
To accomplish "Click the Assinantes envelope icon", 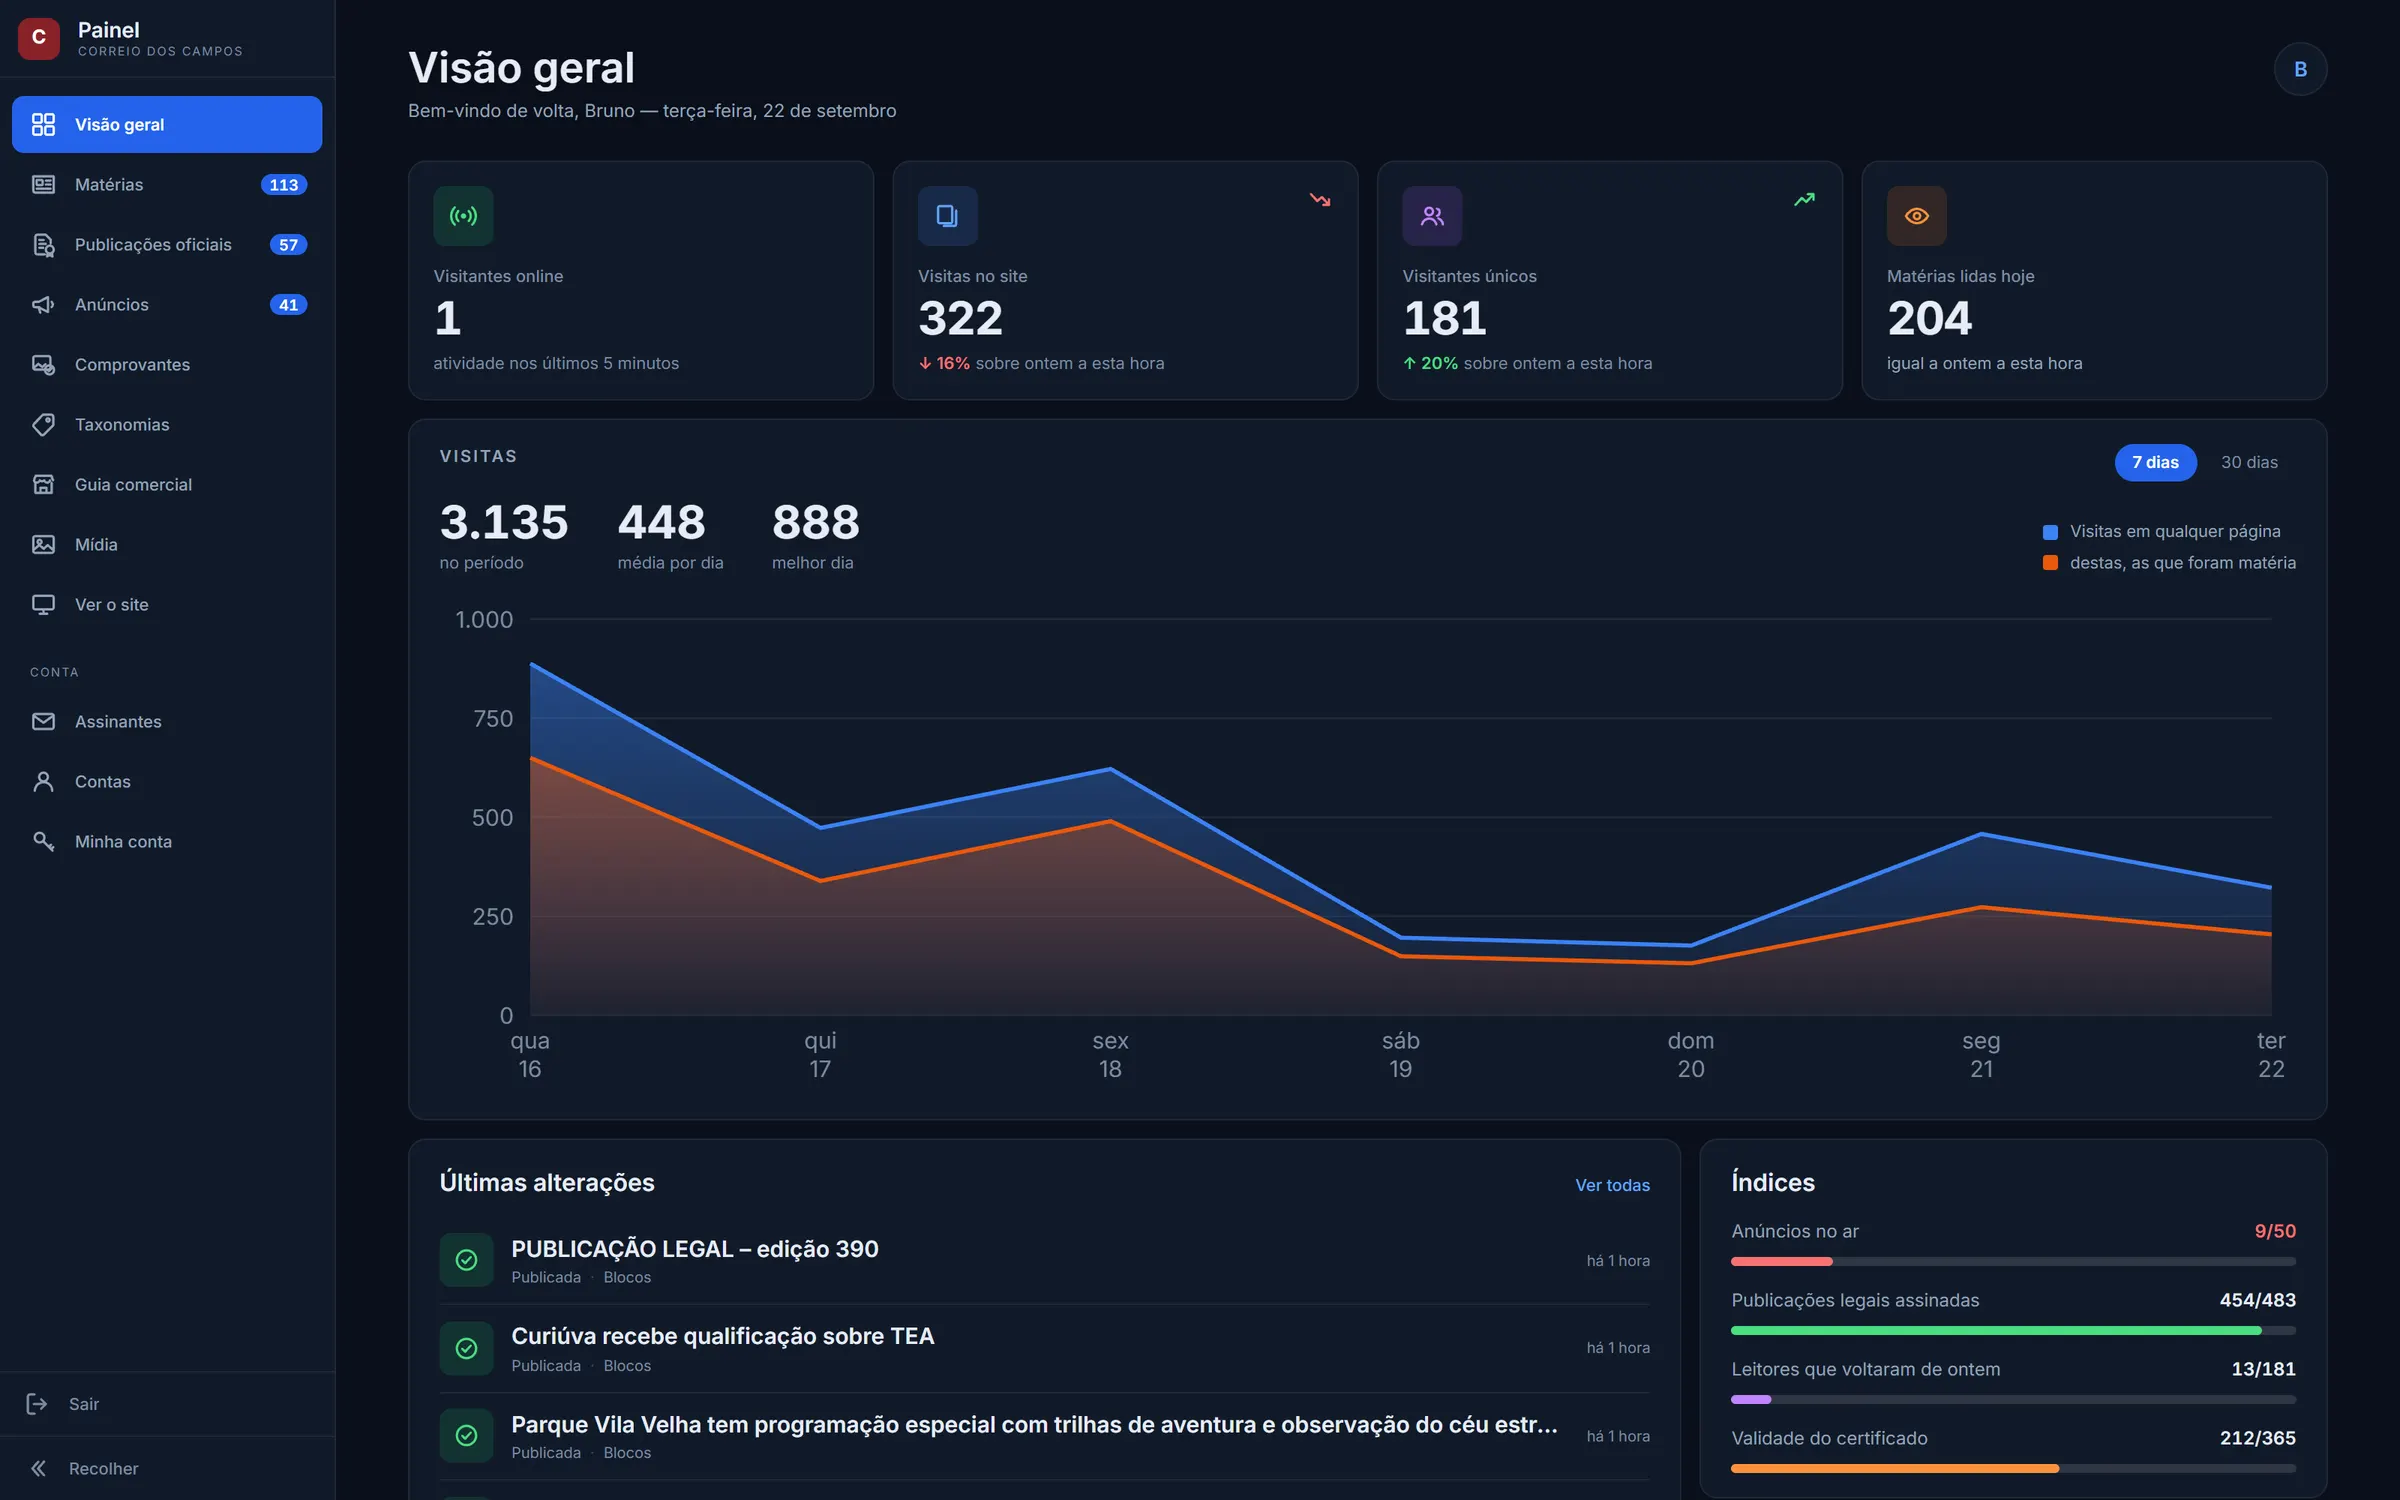I will [x=43, y=721].
